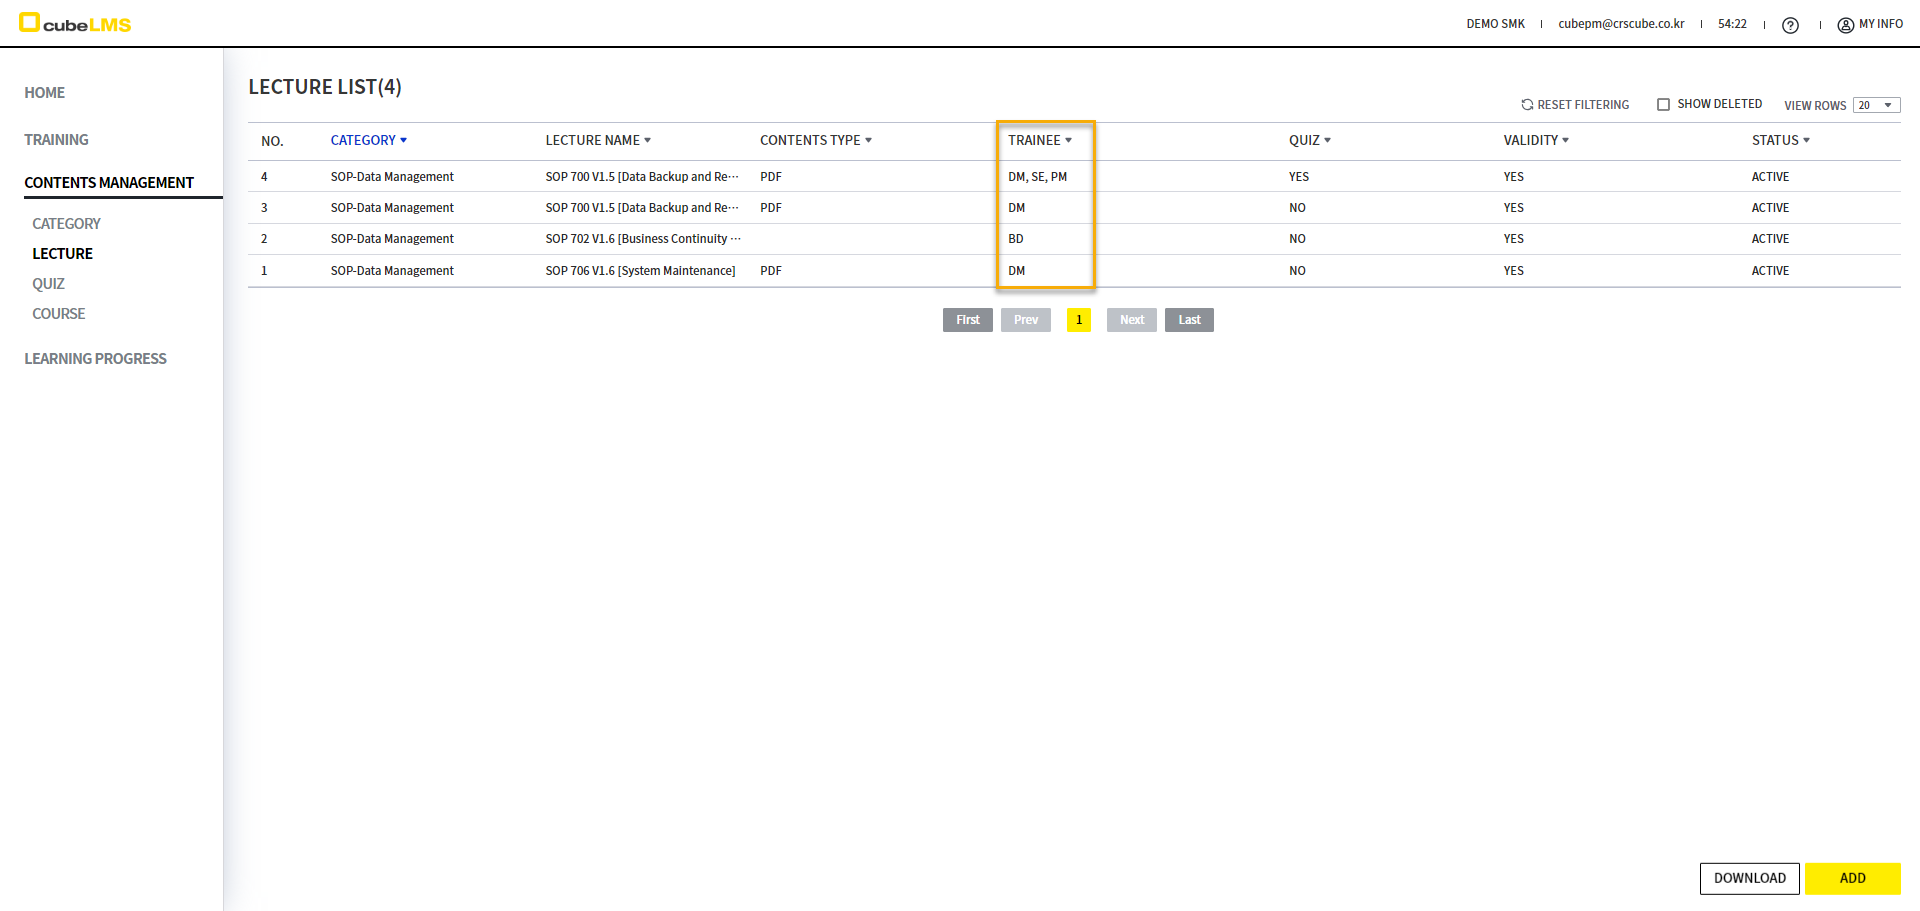Click the Reset Filtering refresh icon
Viewport: 1920px width, 911px height.
click(x=1527, y=105)
